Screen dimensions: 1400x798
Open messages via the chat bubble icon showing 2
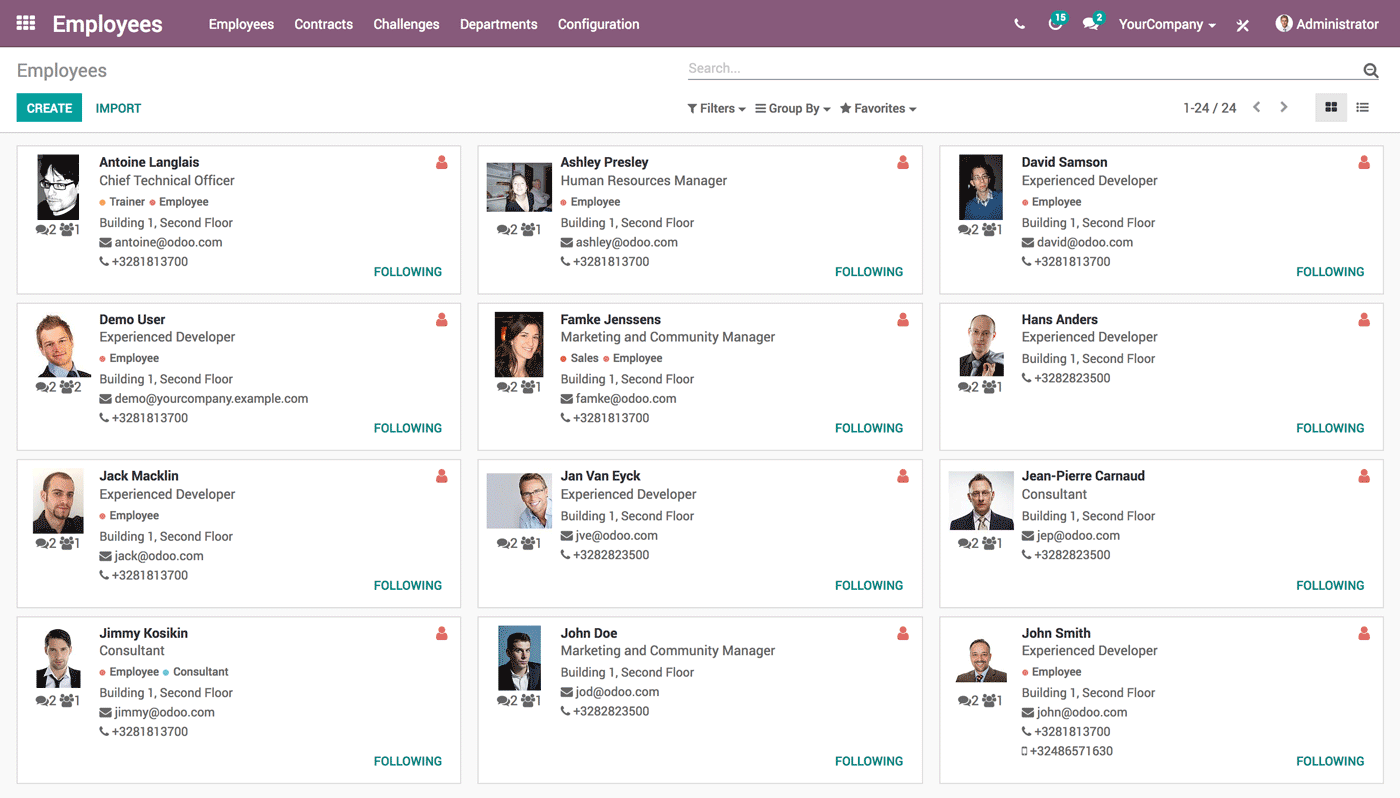[1091, 23]
